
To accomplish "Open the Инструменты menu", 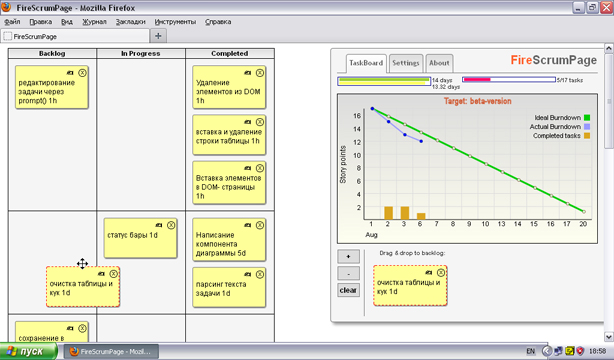I will coord(175,22).
